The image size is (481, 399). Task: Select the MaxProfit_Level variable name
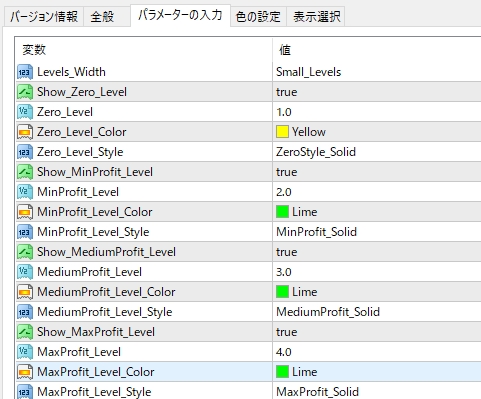(x=79, y=352)
